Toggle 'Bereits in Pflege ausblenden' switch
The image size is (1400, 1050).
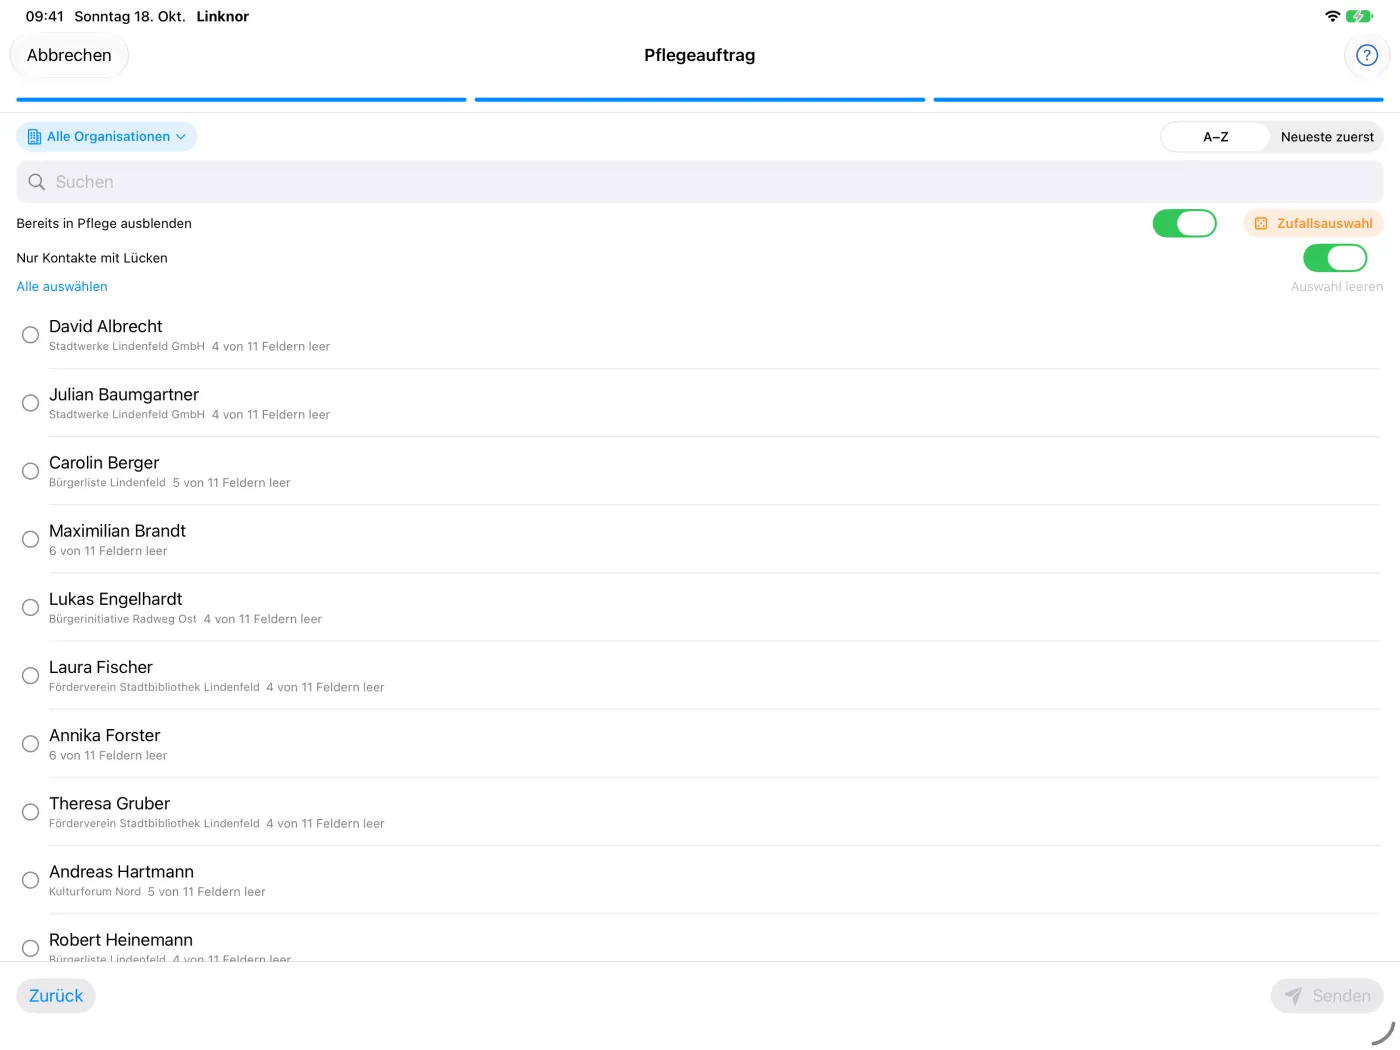coord(1184,223)
